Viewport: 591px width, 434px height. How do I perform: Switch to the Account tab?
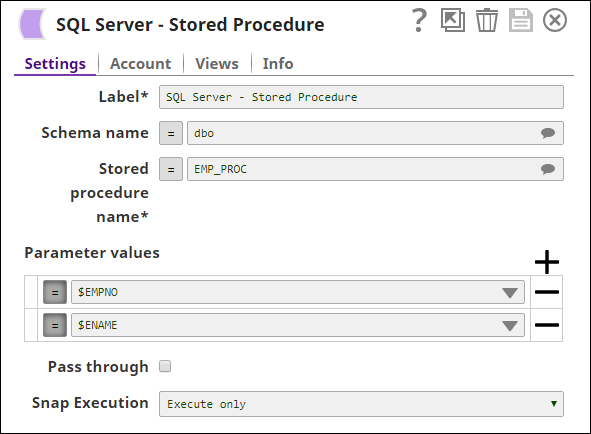(x=141, y=63)
